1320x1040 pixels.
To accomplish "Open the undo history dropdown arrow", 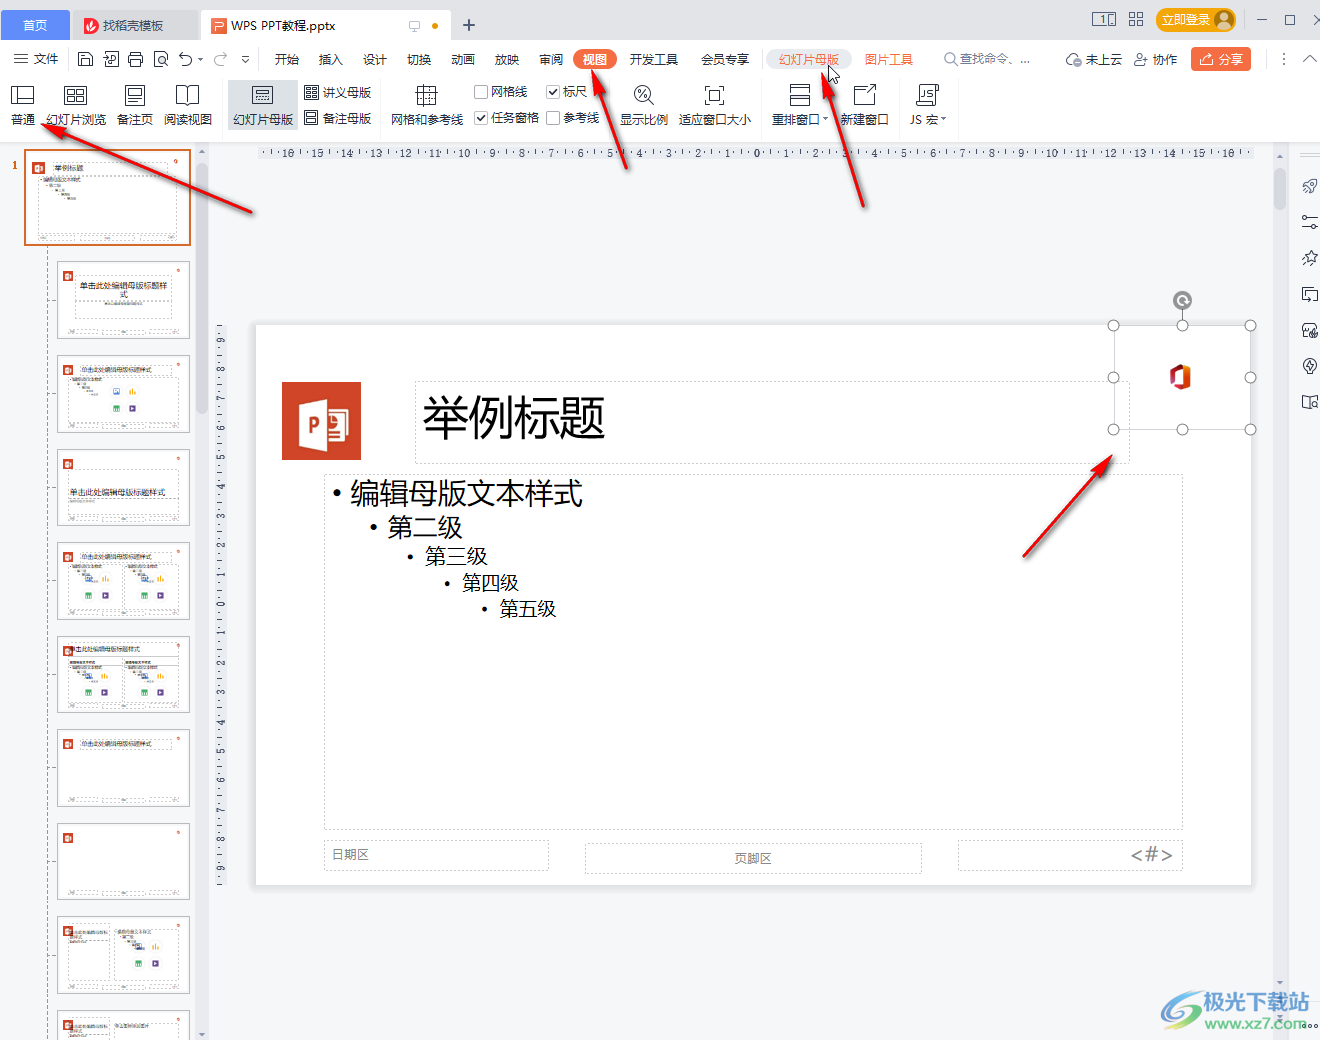I will (201, 60).
